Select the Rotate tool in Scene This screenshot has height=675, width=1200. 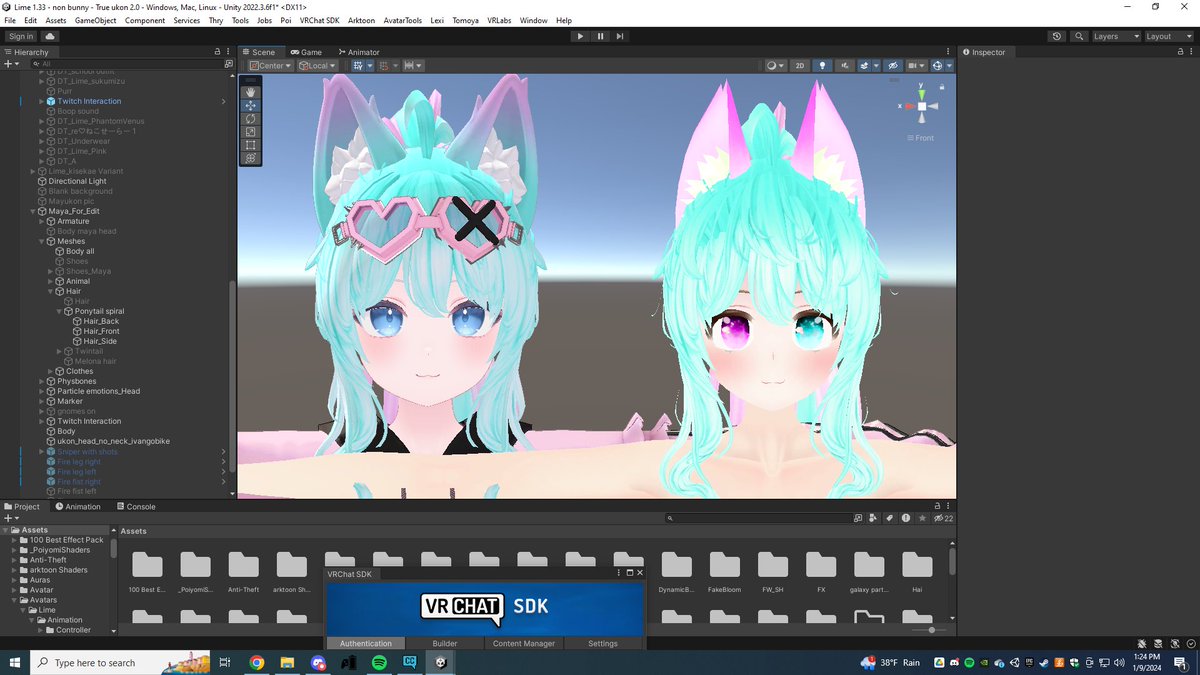(251, 118)
